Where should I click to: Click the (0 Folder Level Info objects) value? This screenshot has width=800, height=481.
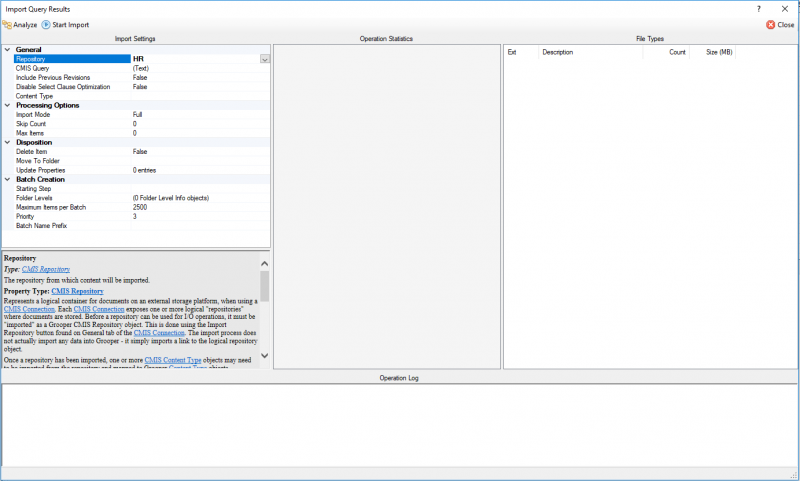coord(171,198)
